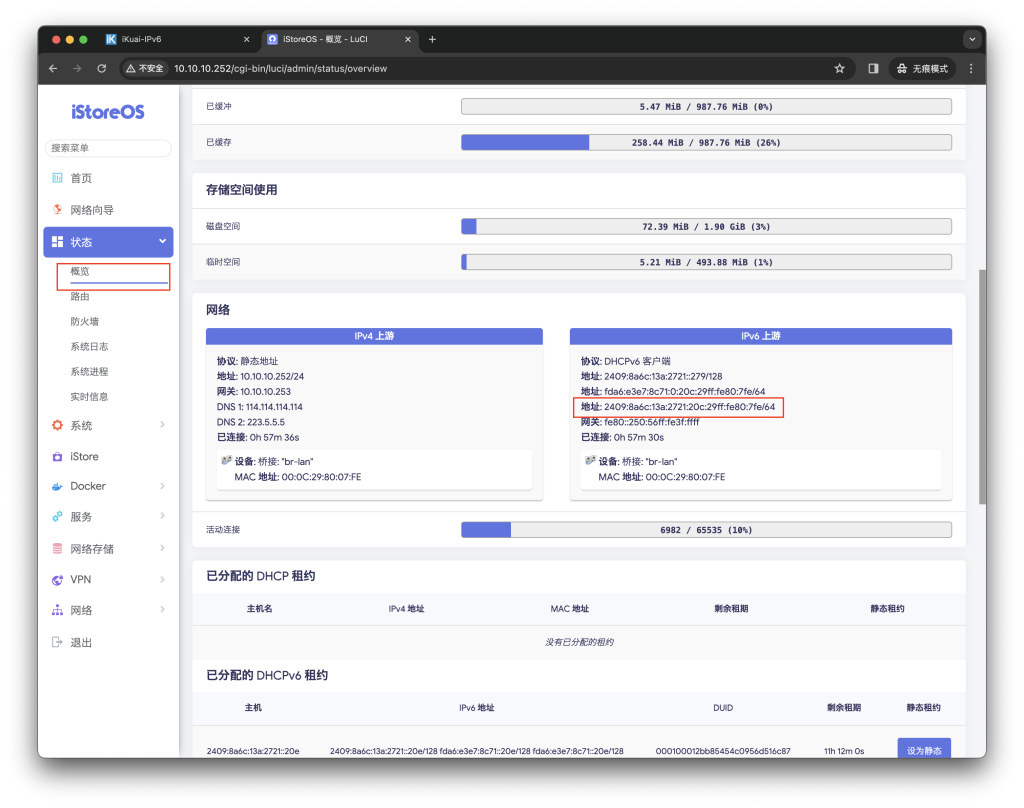Click the IPv4 br-lan device icon
The image size is (1024, 808).
(x=227, y=461)
